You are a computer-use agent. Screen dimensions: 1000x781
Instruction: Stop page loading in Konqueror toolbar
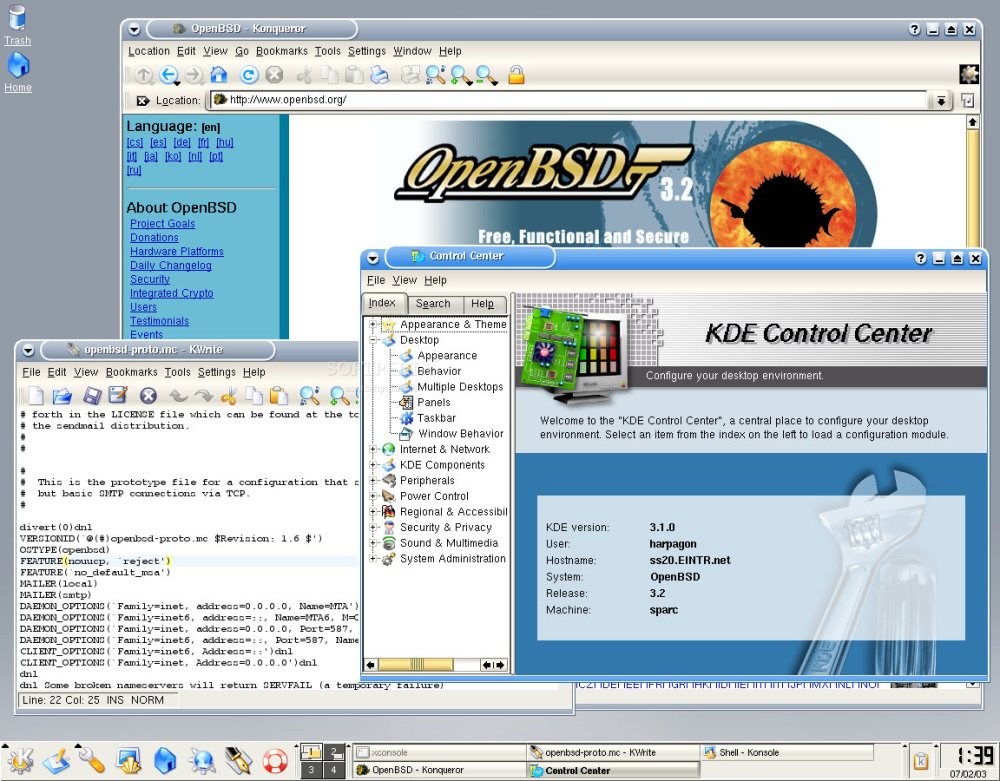pyautogui.click(x=274, y=75)
